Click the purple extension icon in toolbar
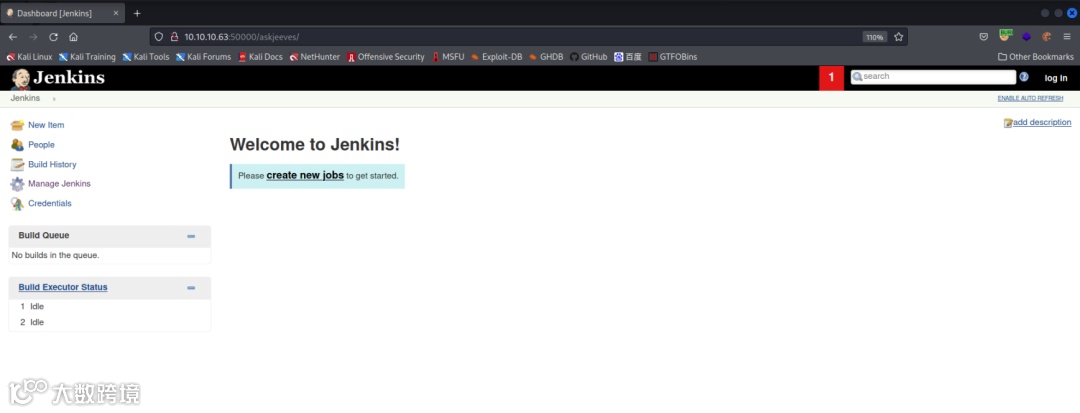The height and width of the screenshot is (413, 1080). pyautogui.click(x=1026, y=37)
